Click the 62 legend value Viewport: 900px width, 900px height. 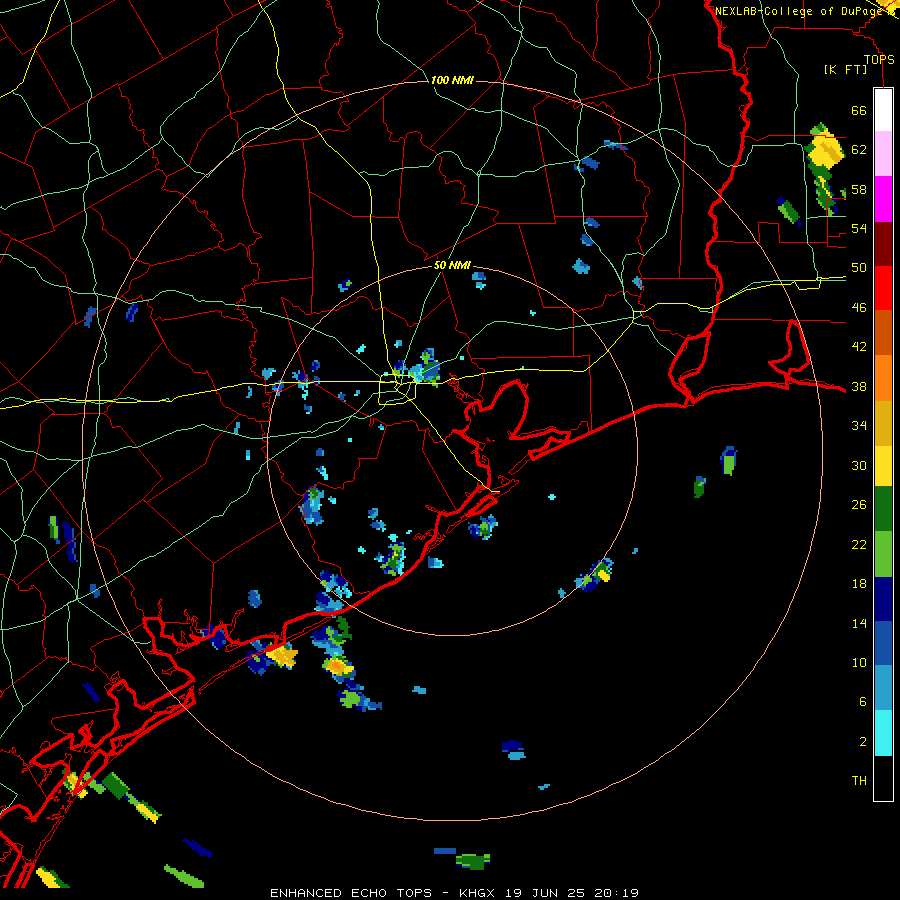(x=859, y=150)
